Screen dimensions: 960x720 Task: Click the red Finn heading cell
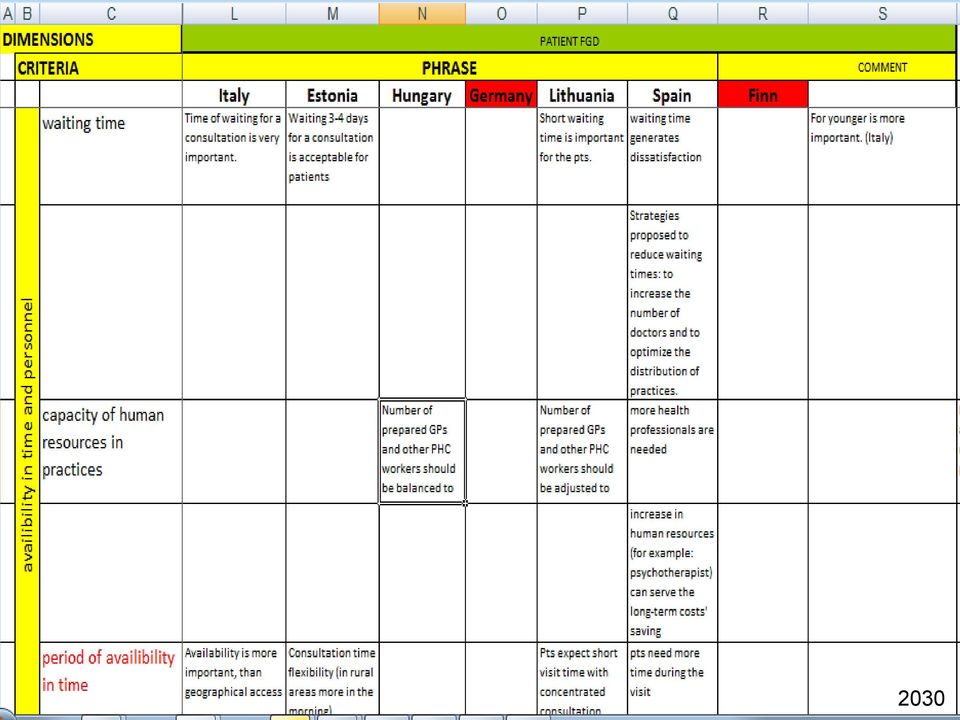click(763, 95)
